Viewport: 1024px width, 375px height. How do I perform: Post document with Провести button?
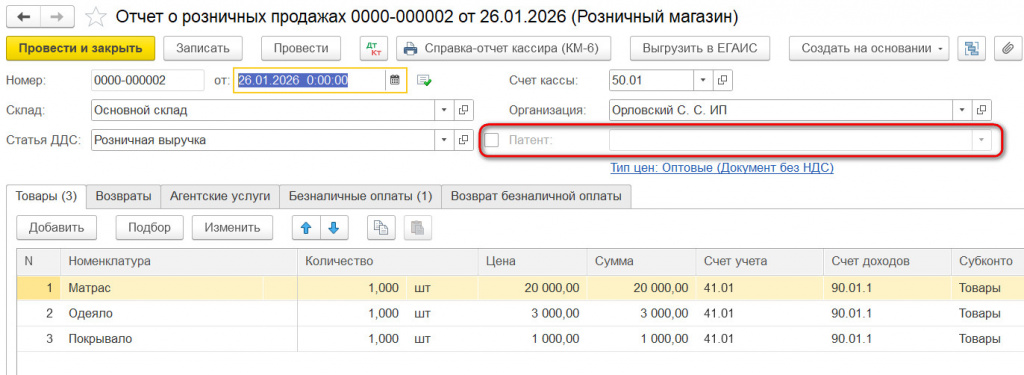point(301,48)
